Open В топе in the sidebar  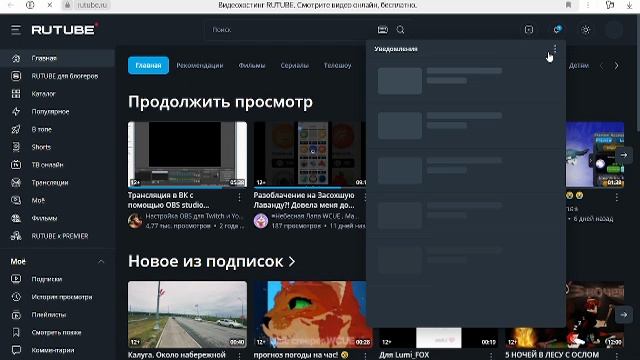click(57, 129)
